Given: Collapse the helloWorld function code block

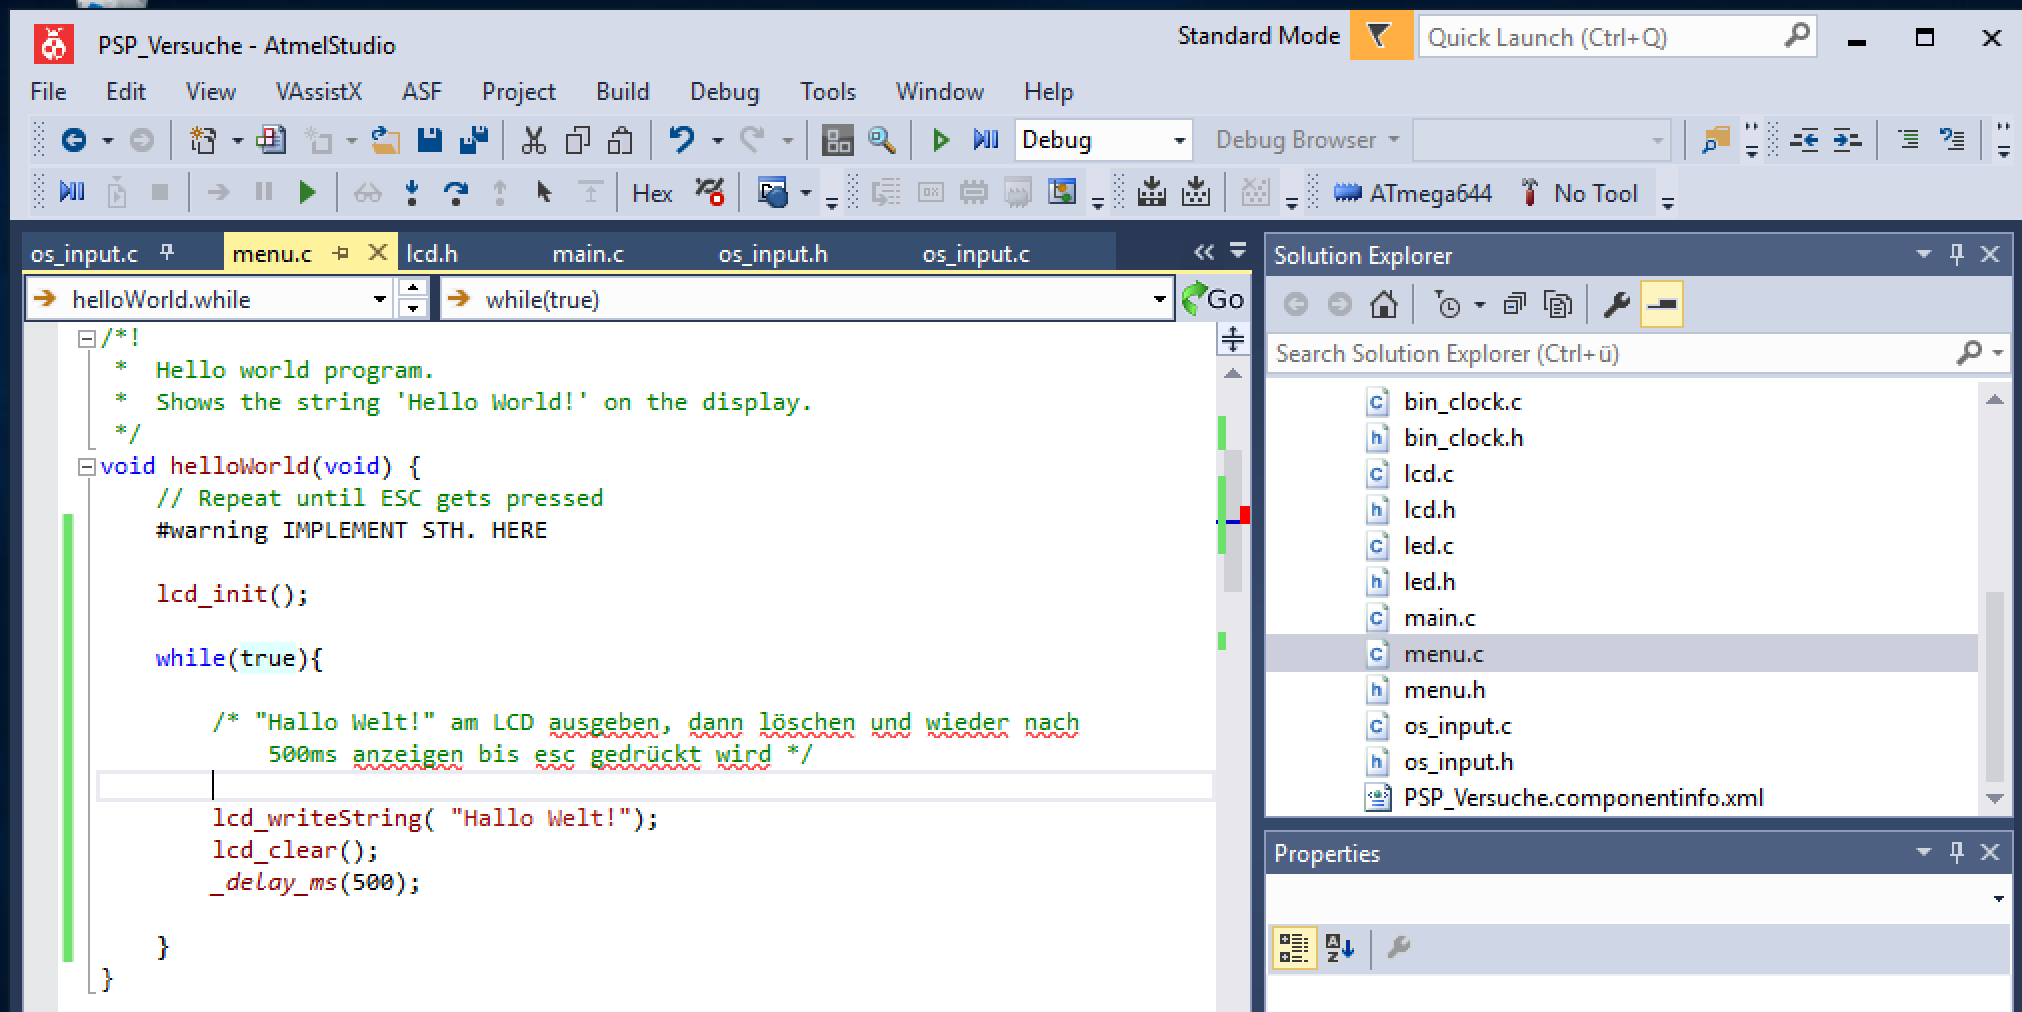Looking at the screenshot, I should pyautogui.click(x=87, y=466).
